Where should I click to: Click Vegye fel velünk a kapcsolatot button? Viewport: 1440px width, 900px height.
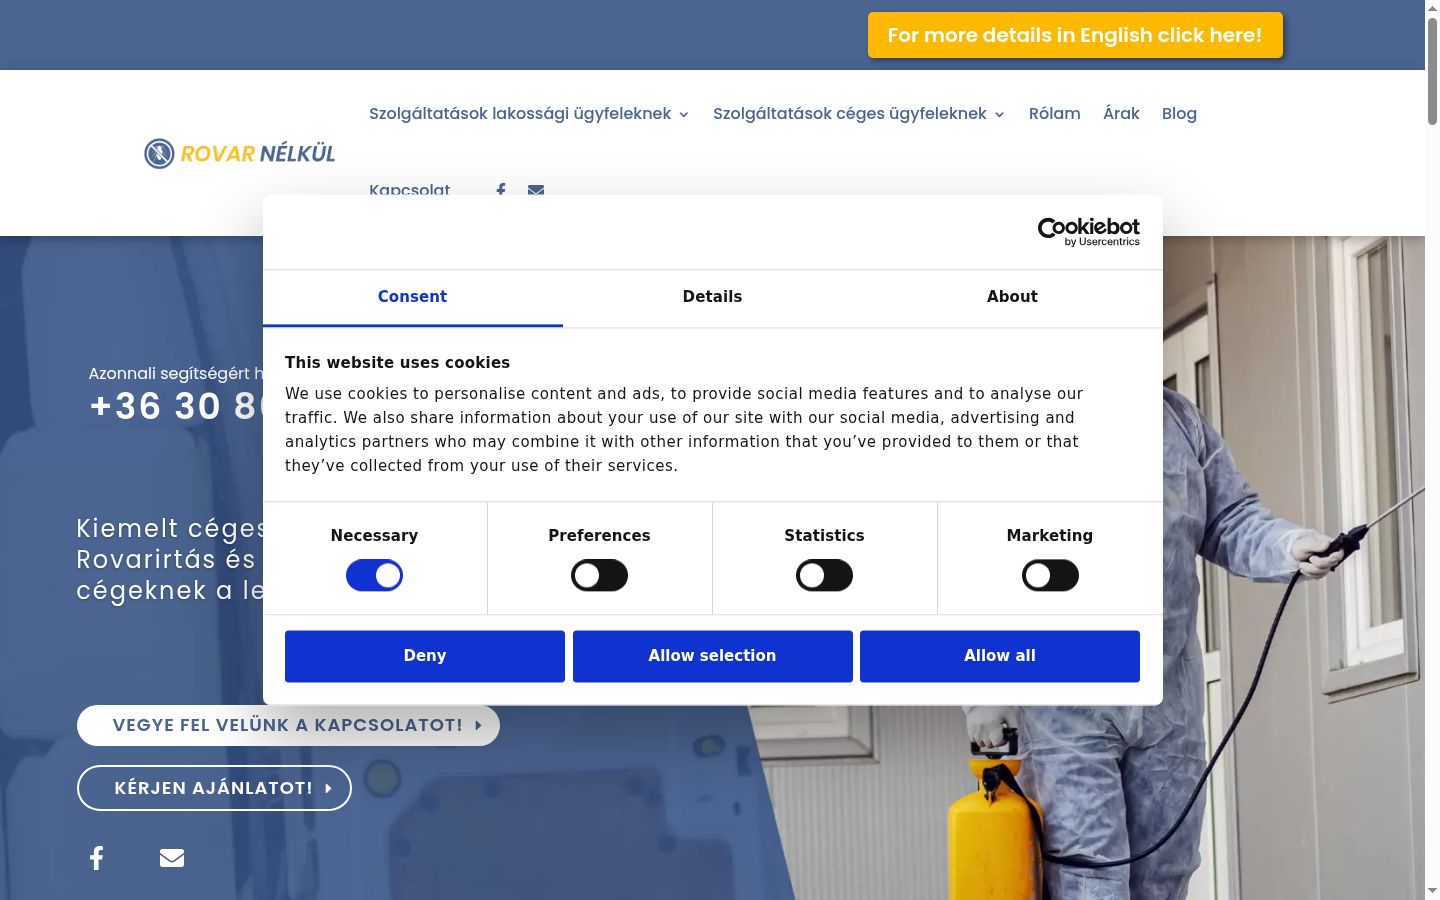[288, 725]
